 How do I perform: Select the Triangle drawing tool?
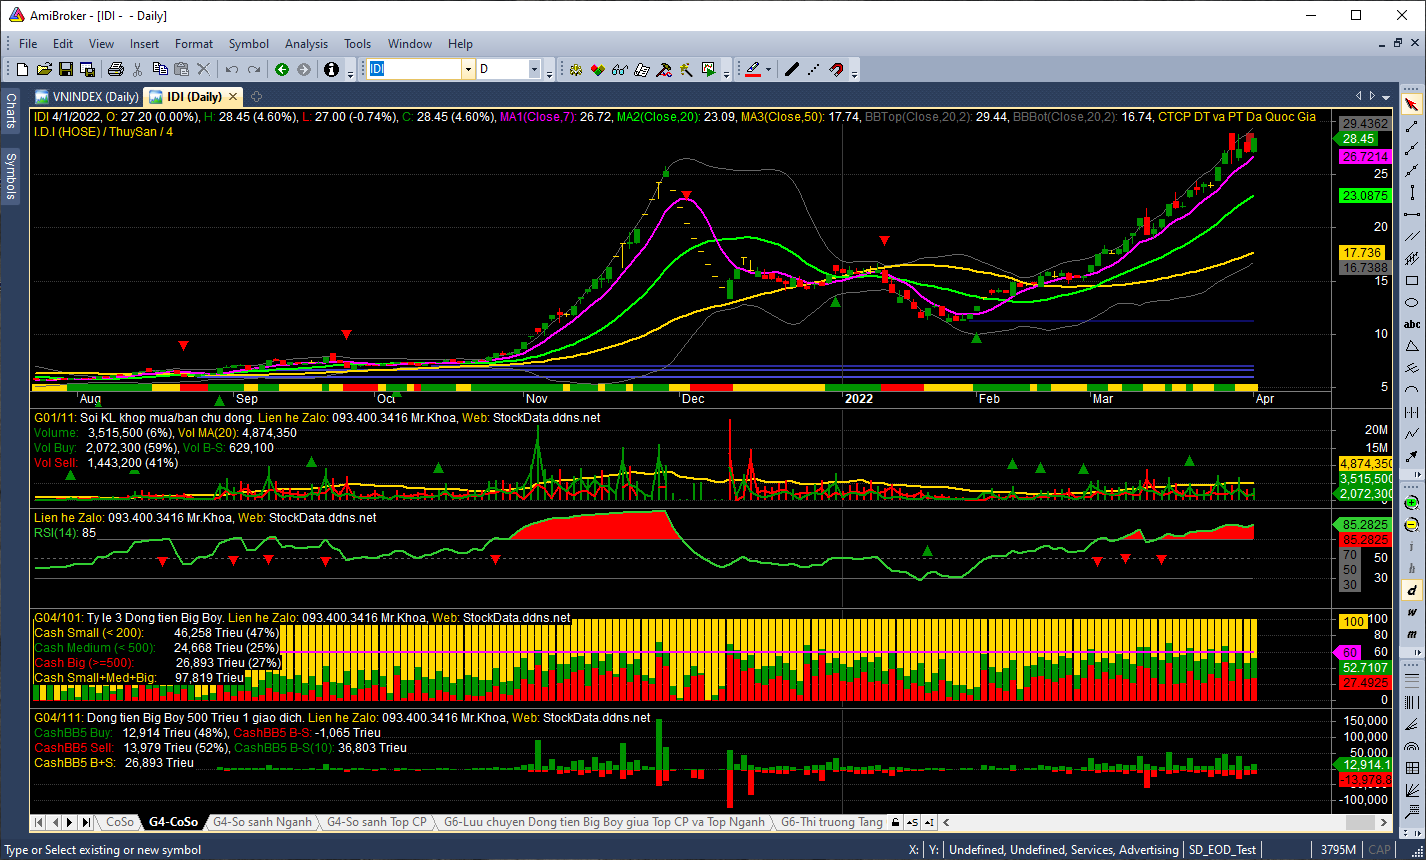pyautogui.click(x=1412, y=347)
